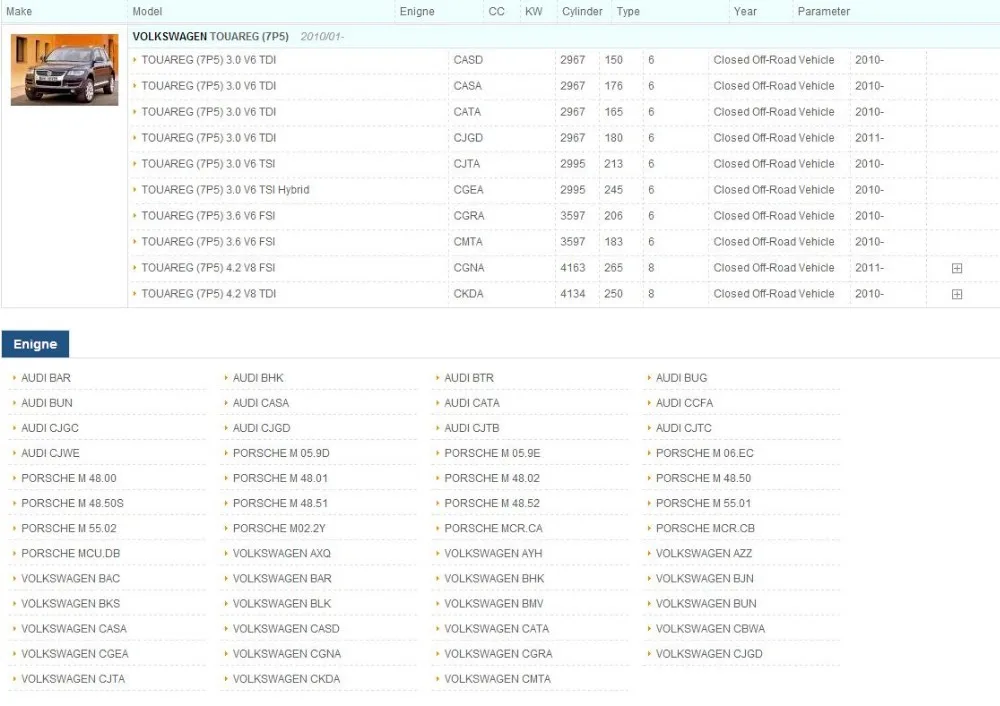Image resolution: width=1000 pixels, height=706 pixels.
Task: Open TOUAREG 3.0 V6 TDI with CJGD engine
Action: pyautogui.click(x=209, y=138)
